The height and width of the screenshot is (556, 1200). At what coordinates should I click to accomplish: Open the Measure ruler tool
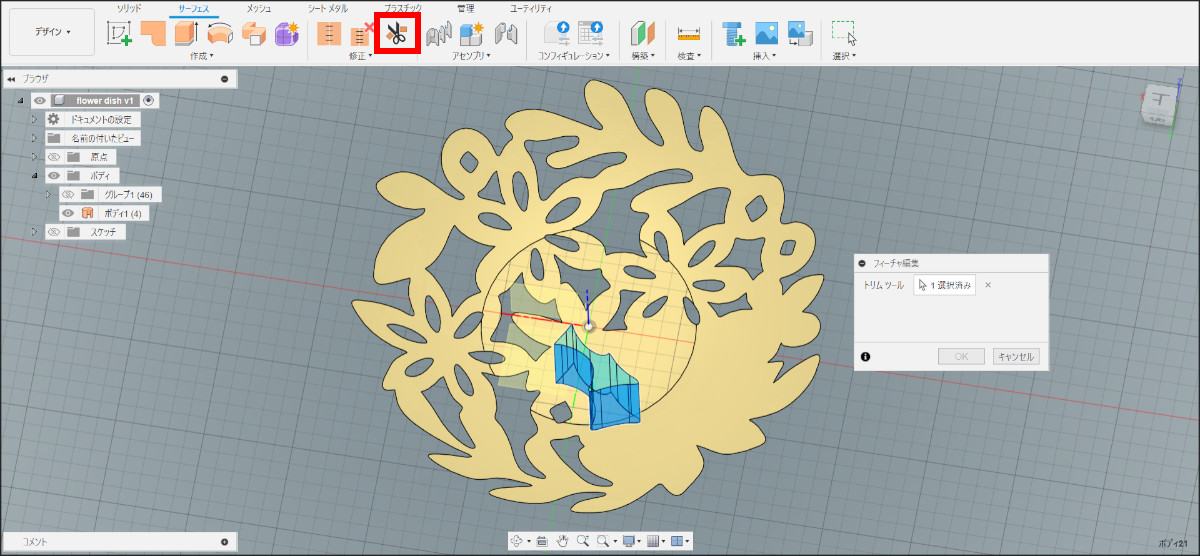[688, 34]
